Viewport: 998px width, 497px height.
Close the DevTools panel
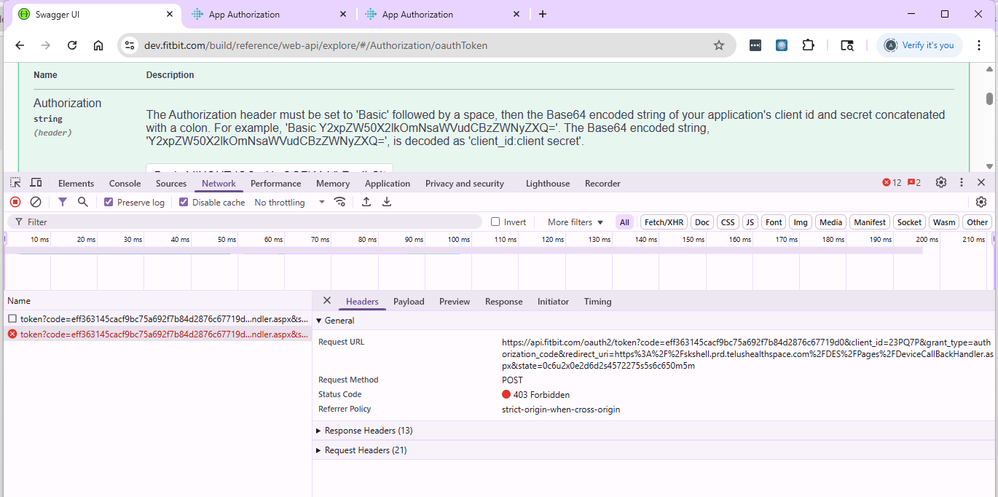click(x=981, y=183)
